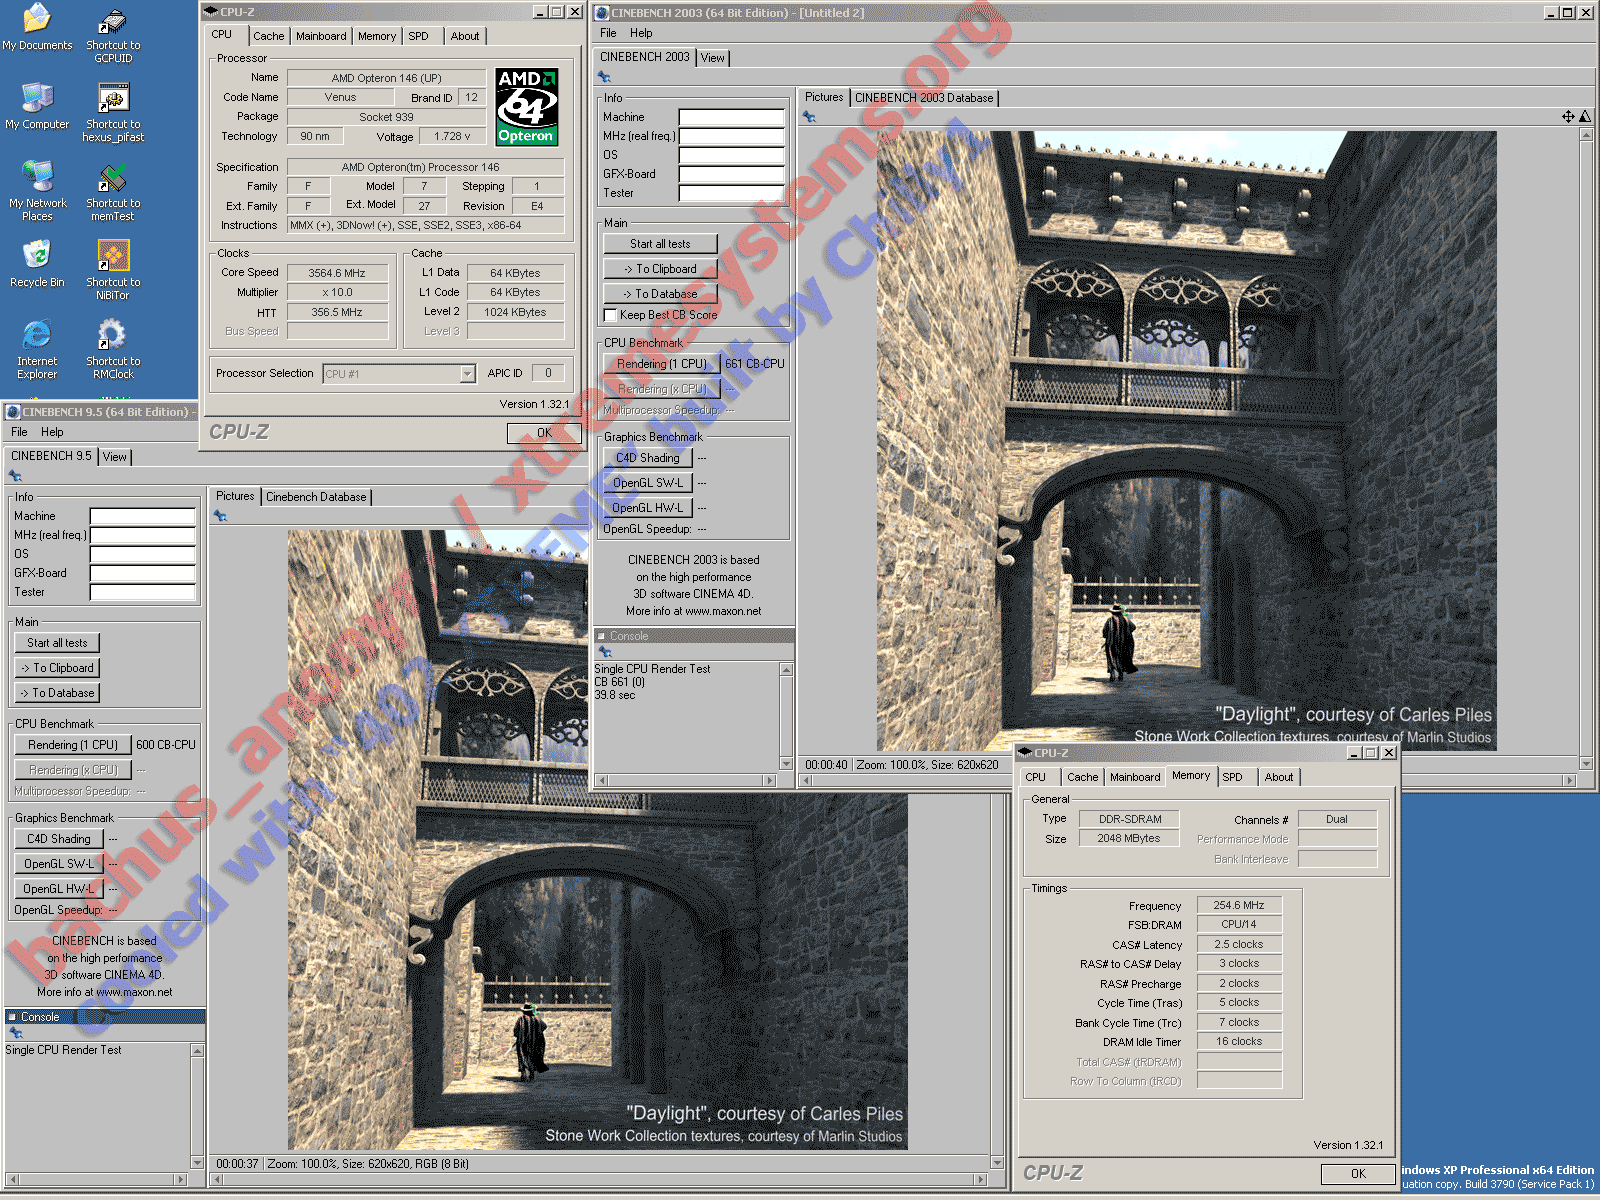This screenshot has height=1200, width=1600.
Task: Click To Clipboard in CINEBENCH 2003
Action: click(660, 269)
